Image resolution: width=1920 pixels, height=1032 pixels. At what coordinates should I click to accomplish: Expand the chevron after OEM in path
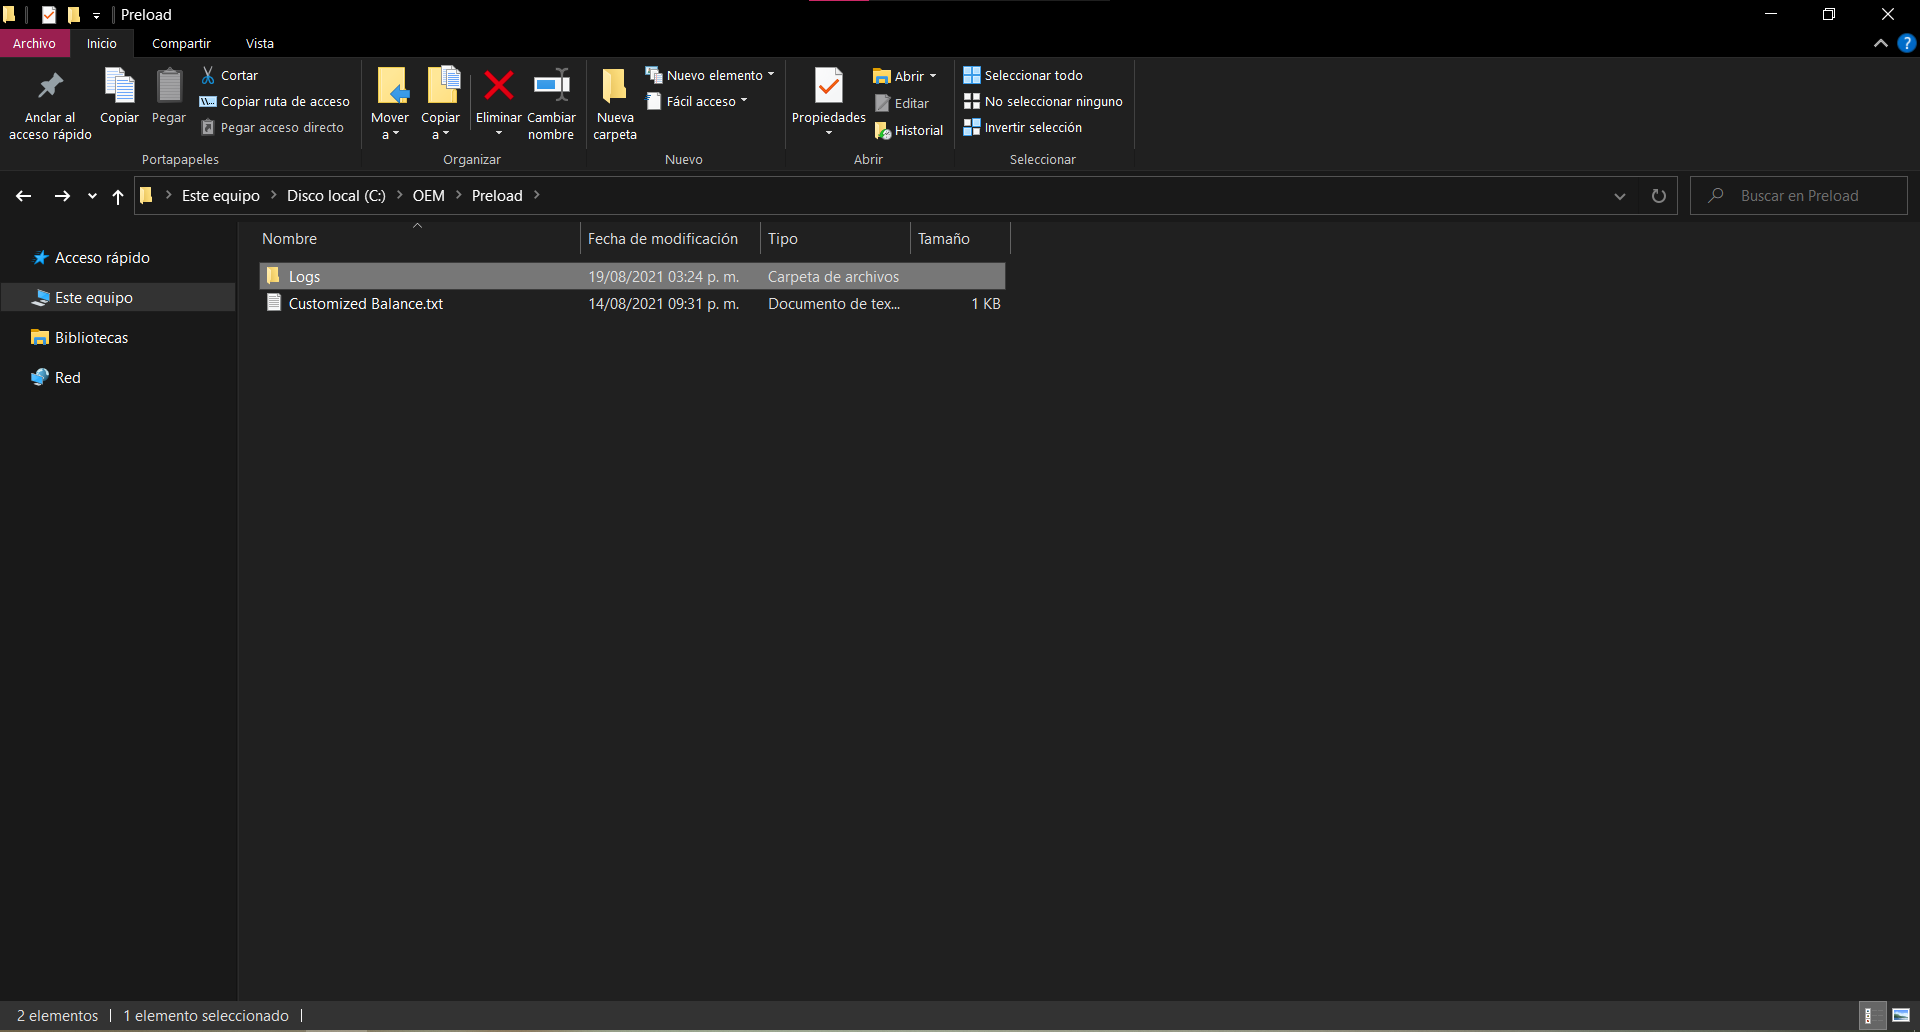click(459, 195)
